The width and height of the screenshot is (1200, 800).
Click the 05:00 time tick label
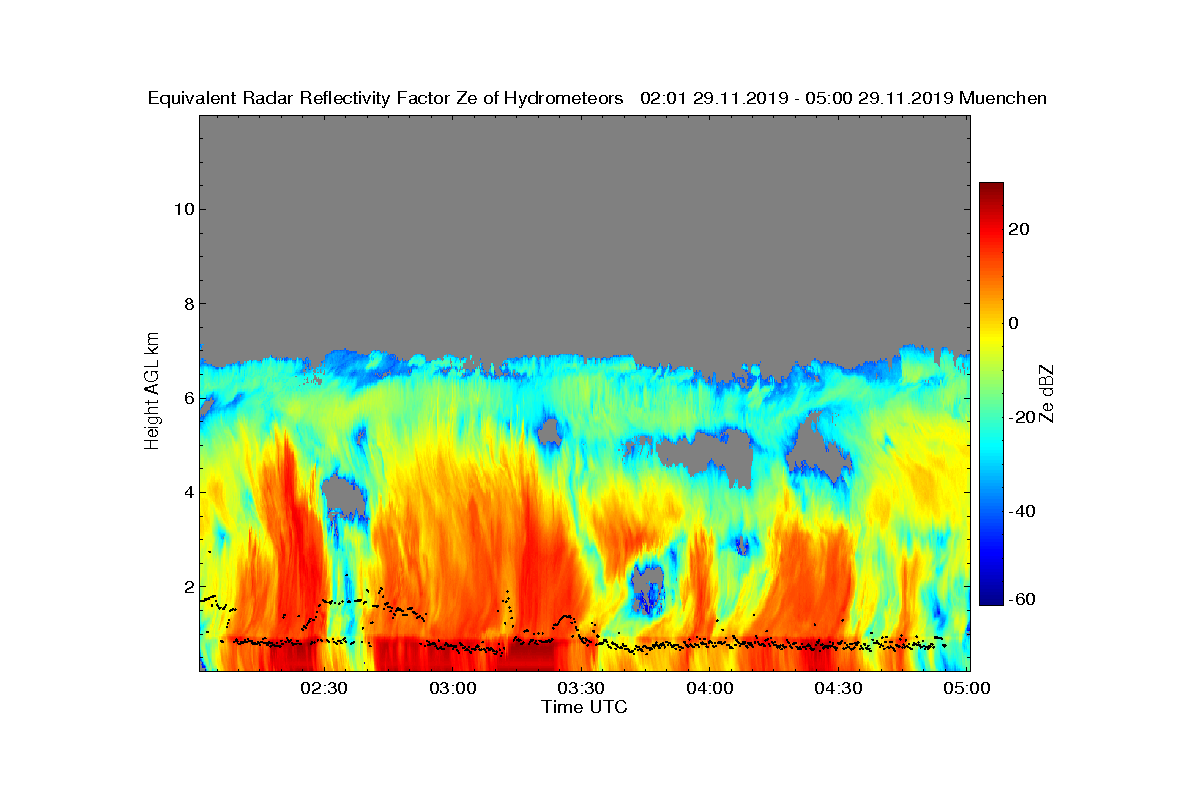[x=966, y=688]
